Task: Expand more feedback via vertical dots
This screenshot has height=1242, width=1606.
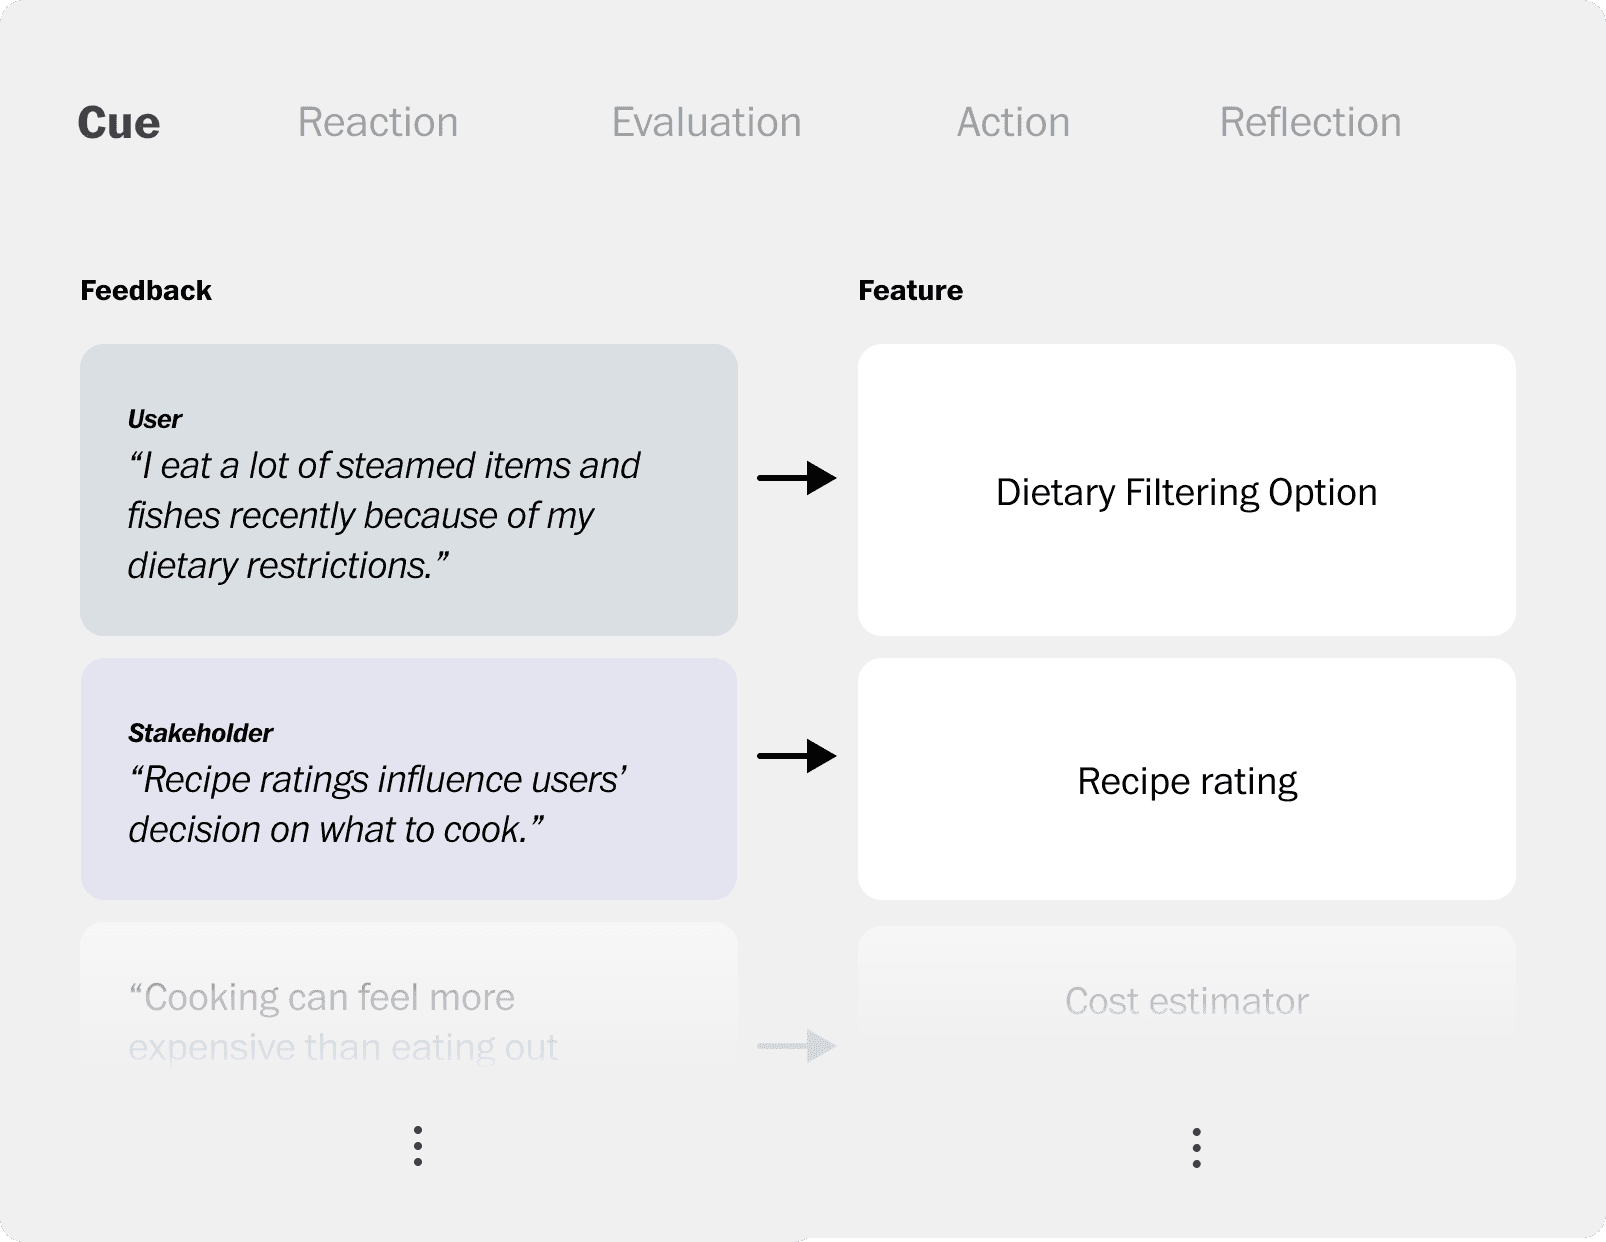Action: click(x=418, y=1146)
